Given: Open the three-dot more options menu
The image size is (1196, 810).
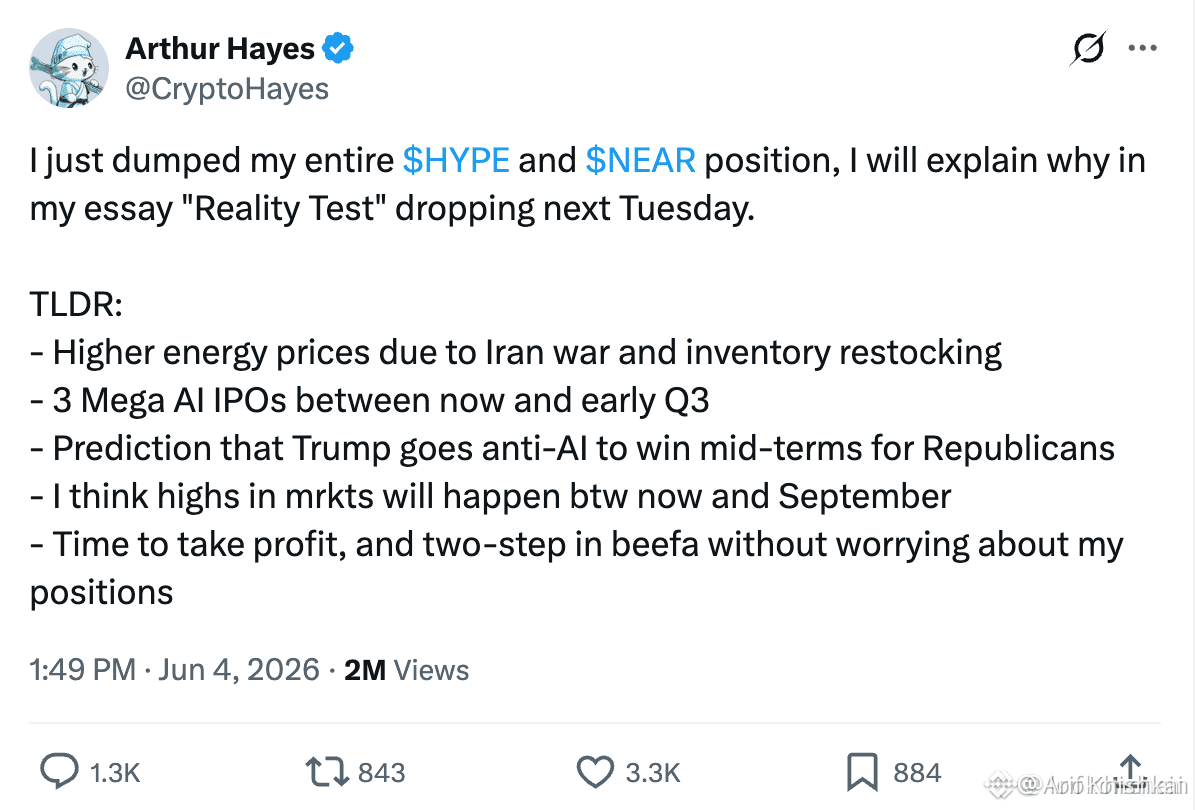Looking at the screenshot, I should click(1142, 48).
